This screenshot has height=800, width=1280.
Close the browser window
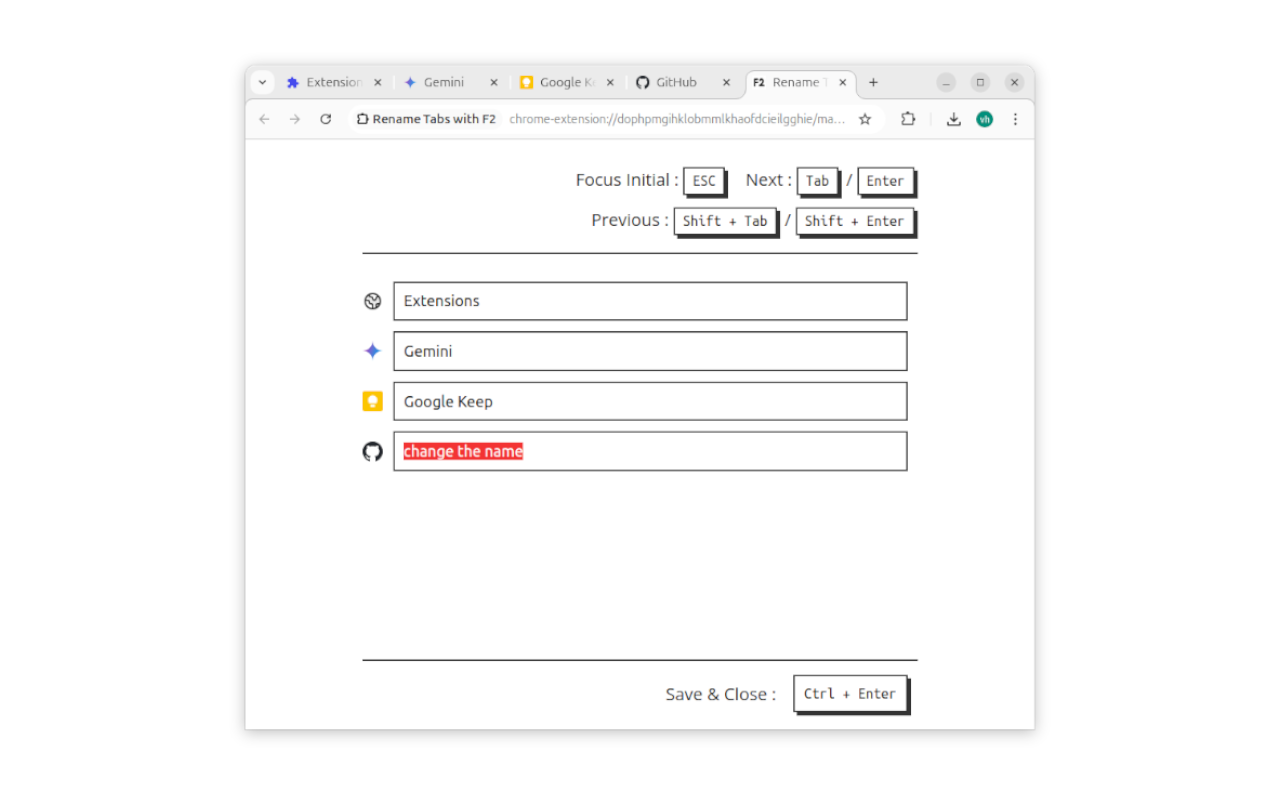point(1014,82)
